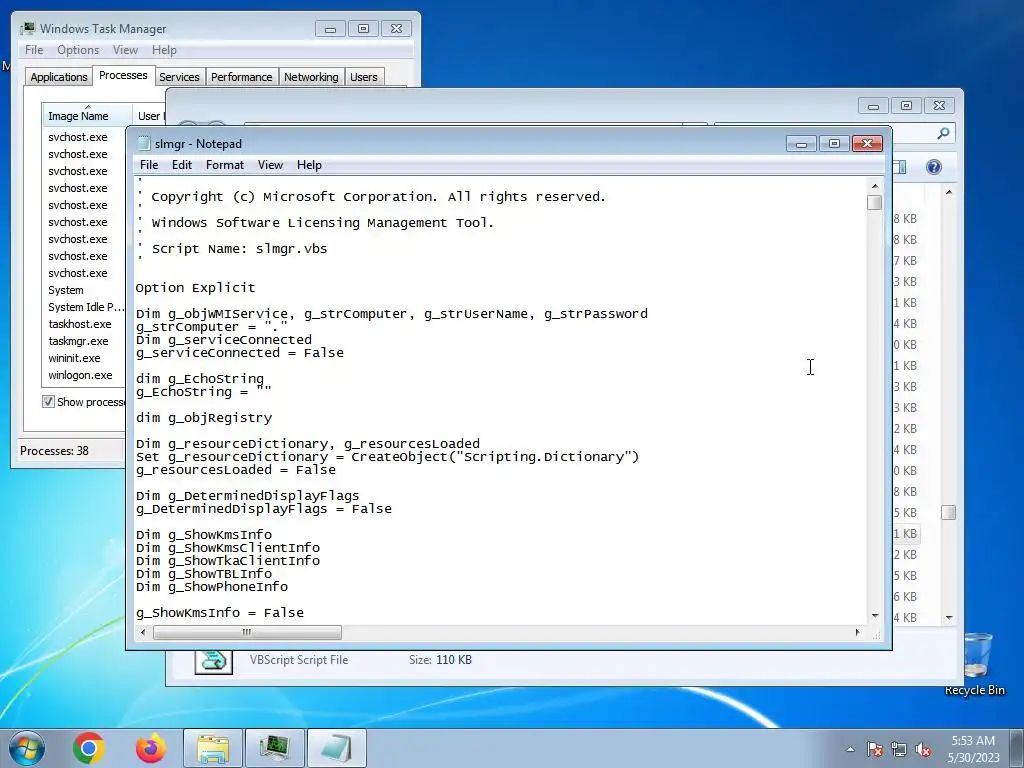Launch Google Chrome from the taskbar

point(89,748)
